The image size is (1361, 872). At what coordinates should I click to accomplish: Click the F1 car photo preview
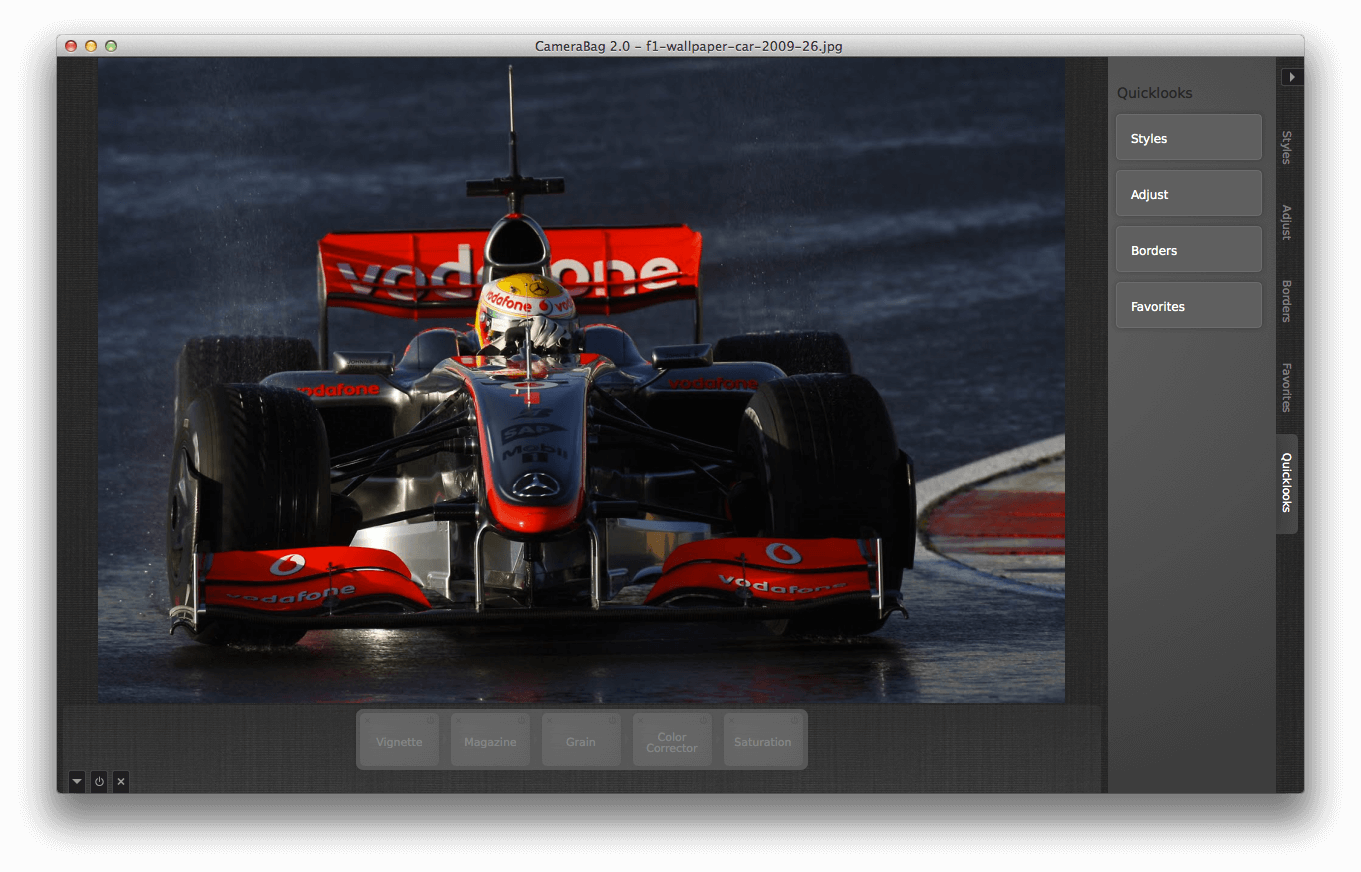[x=581, y=380]
